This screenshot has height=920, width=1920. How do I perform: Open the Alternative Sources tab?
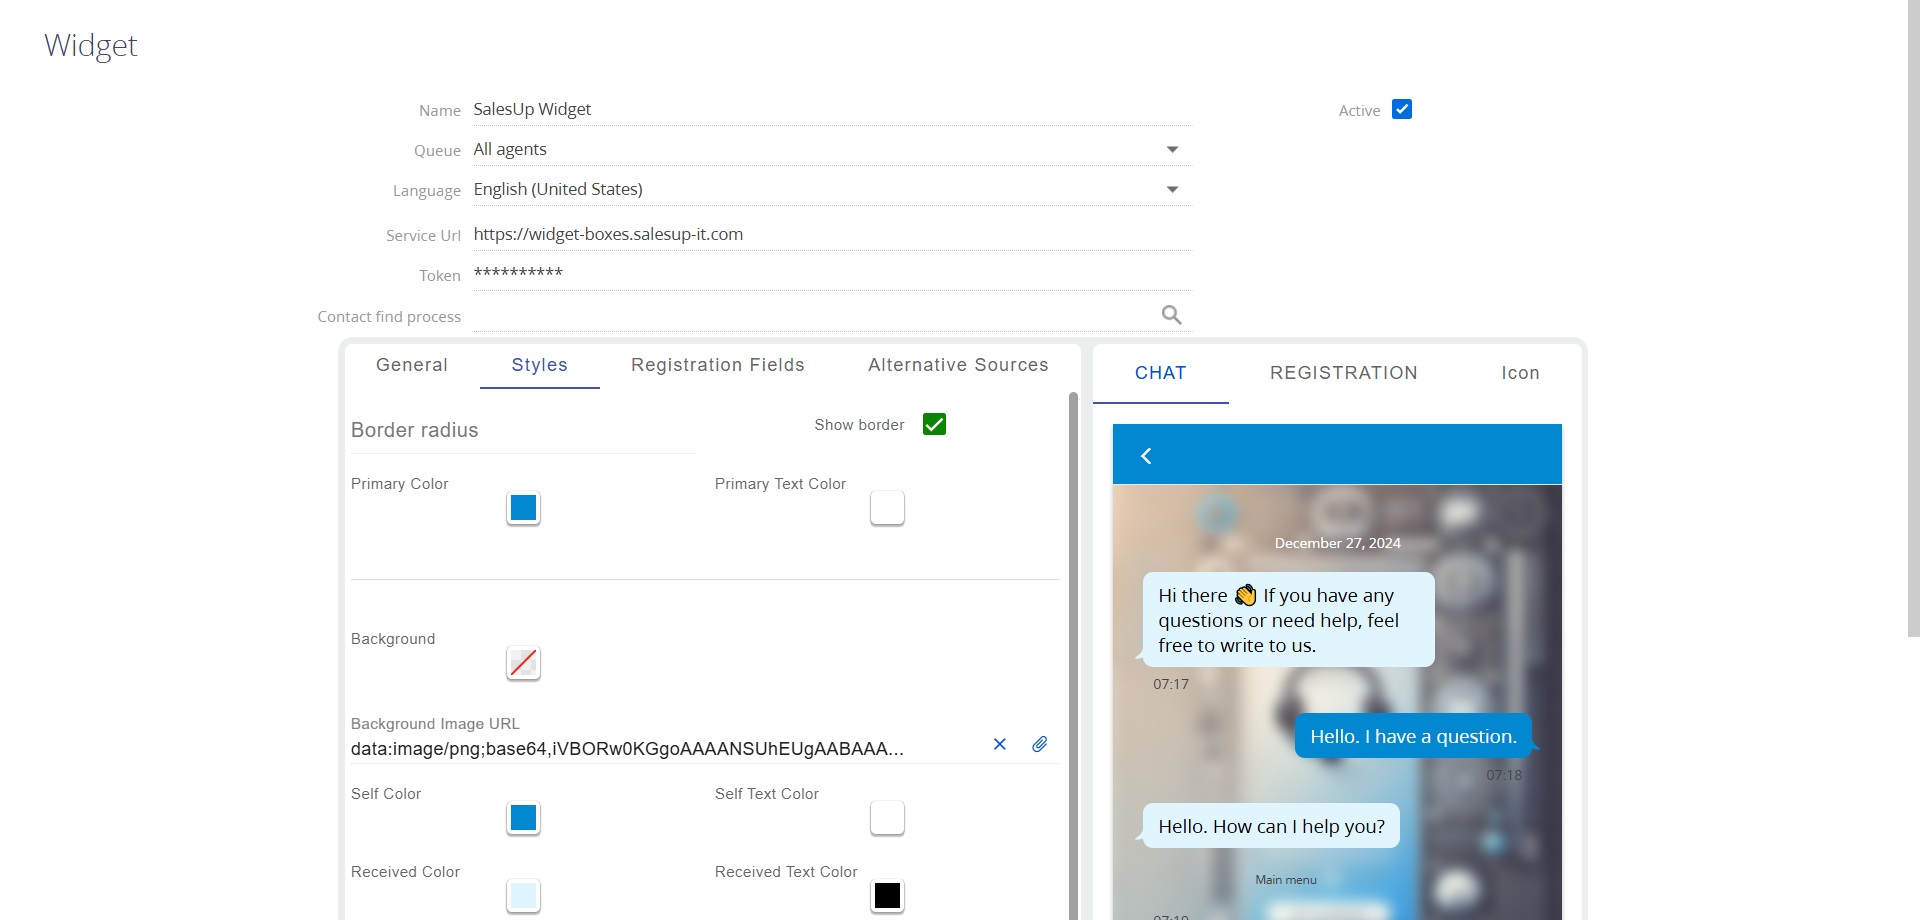click(958, 365)
